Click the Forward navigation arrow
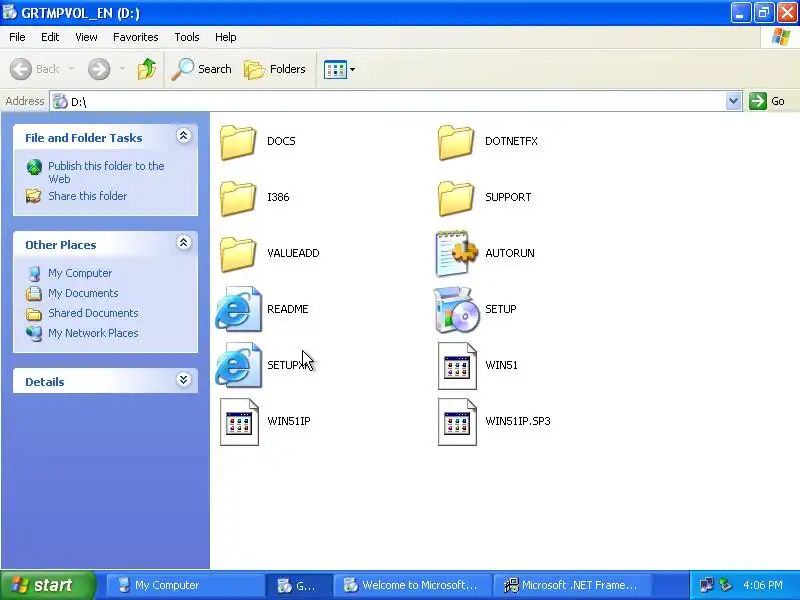The image size is (800, 600). [x=99, y=69]
